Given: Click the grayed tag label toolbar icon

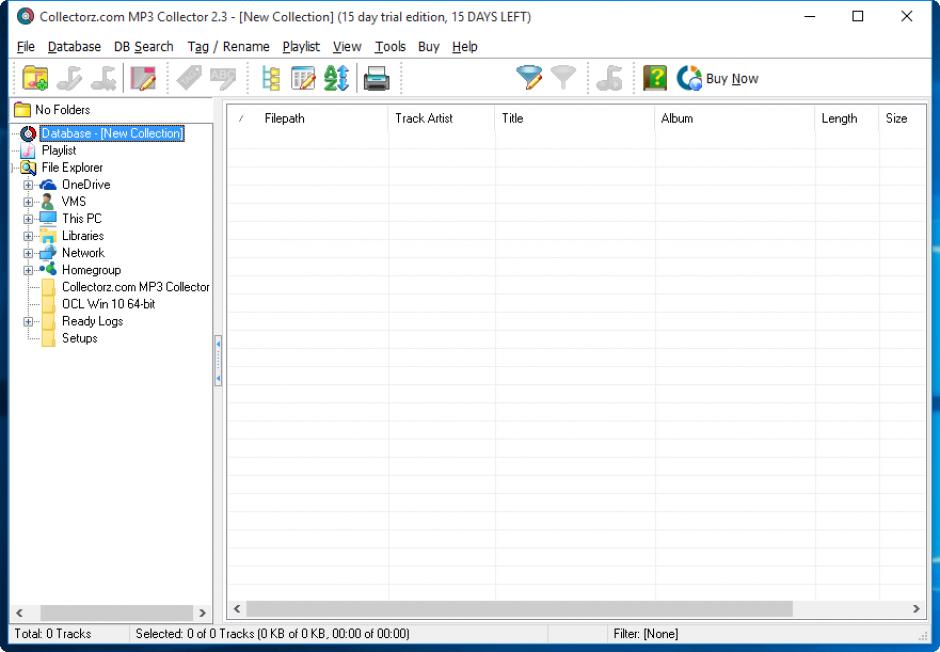Looking at the screenshot, I should [189, 79].
